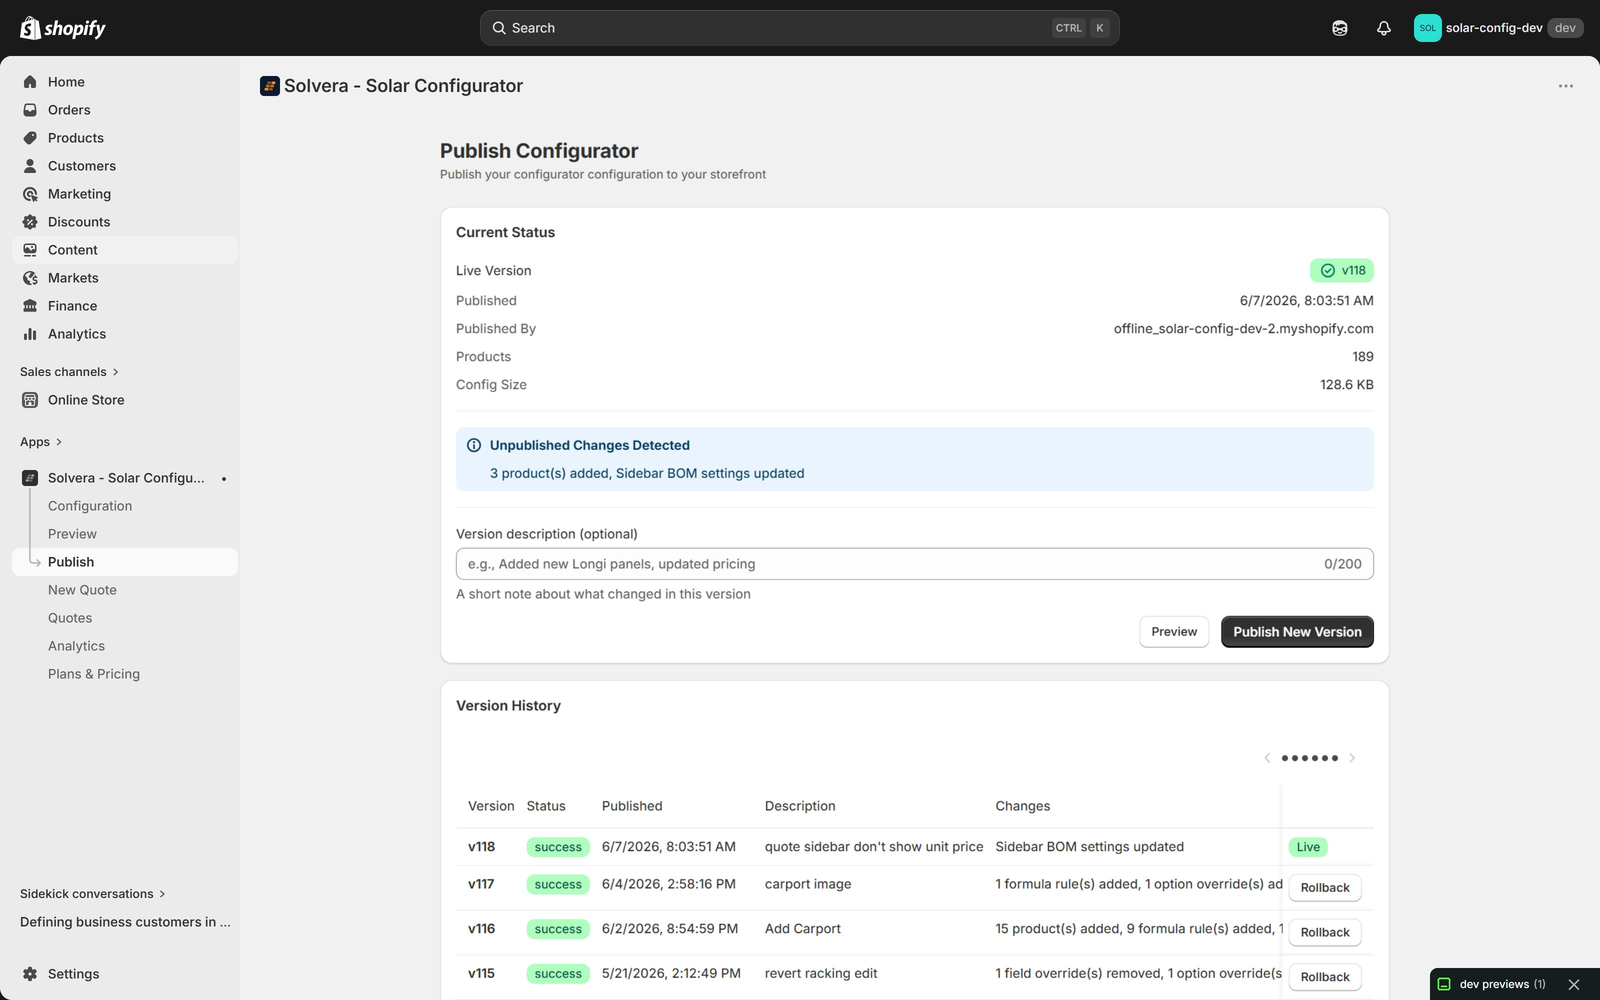Open 'Defining business customers in ...' conversation
This screenshot has width=1600, height=1000.
pos(125,922)
